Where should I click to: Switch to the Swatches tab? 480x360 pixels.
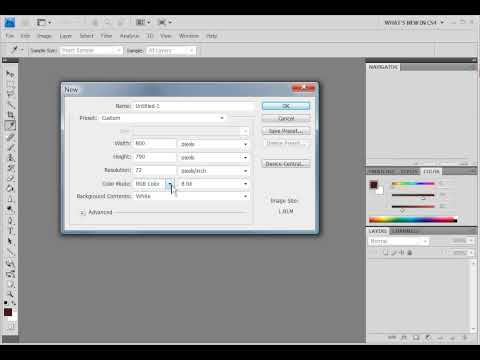click(381, 171)
